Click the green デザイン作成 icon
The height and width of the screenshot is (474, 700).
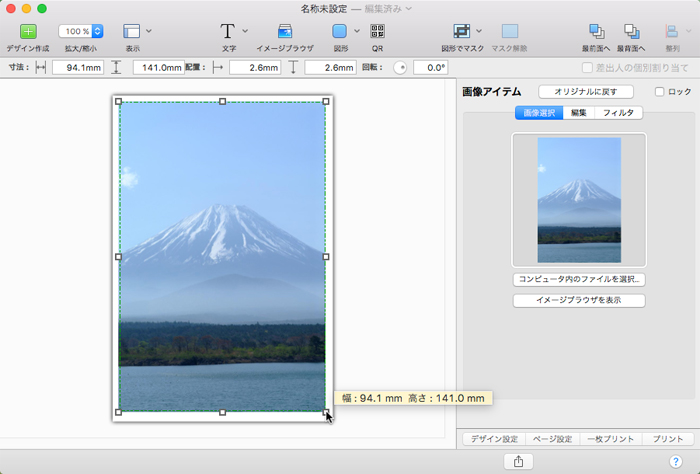coord(27,31)
